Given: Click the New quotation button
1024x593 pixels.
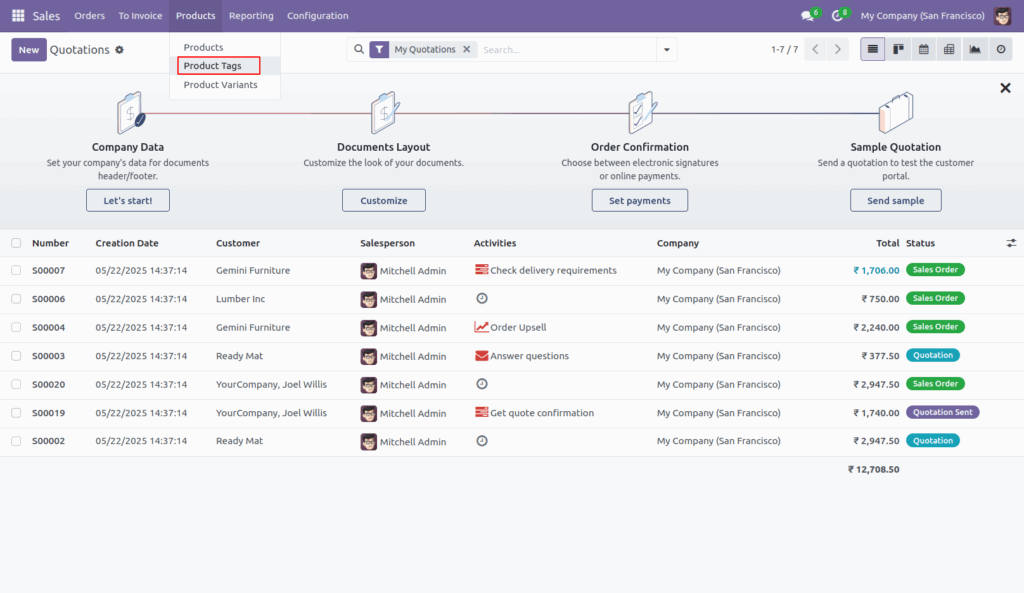Looking at the screenshot, I should 29,48.
